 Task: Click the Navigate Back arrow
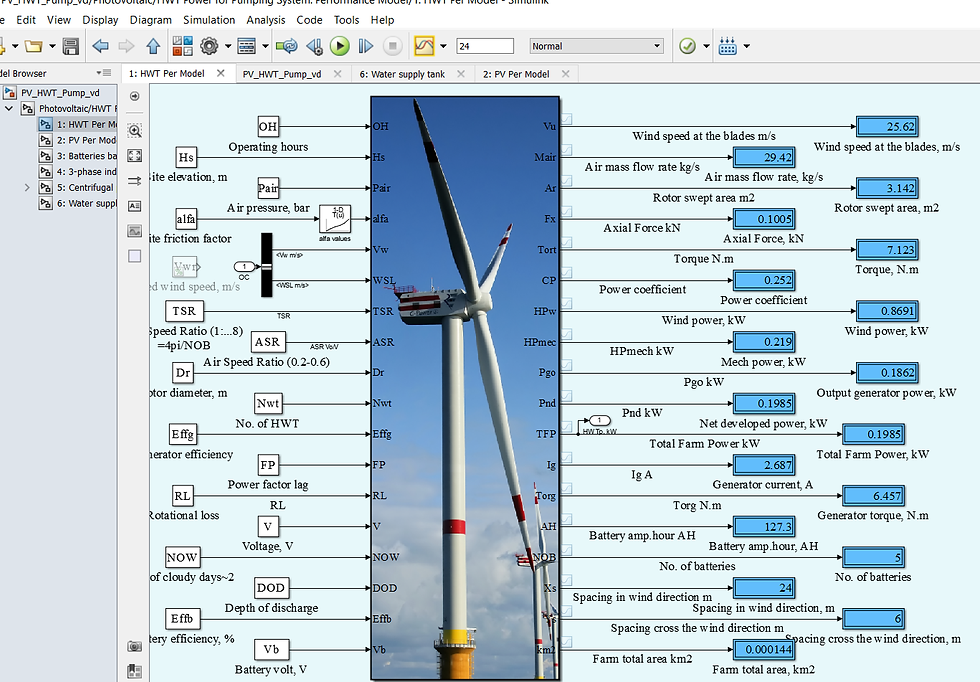pos(101,45)
